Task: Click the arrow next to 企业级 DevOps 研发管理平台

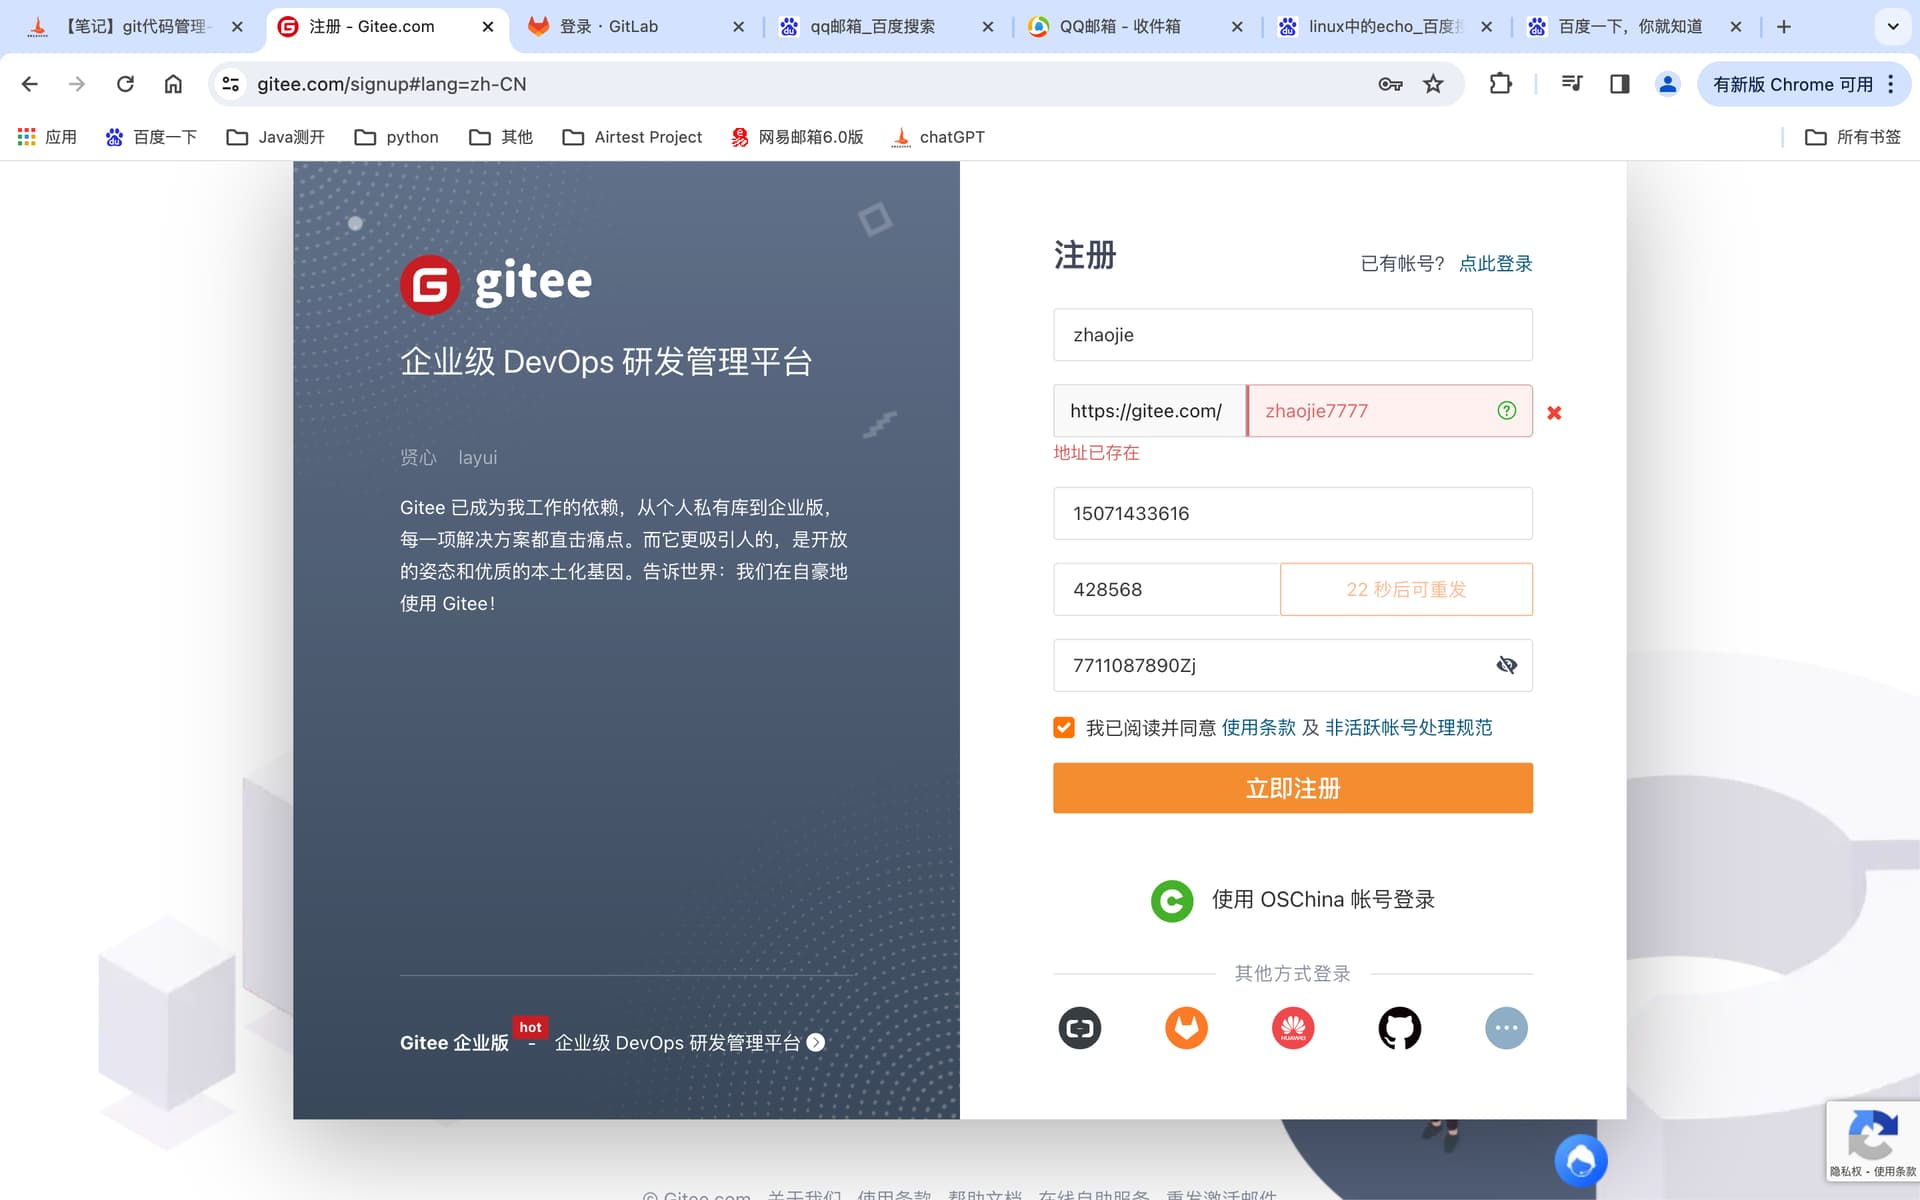Action: [816, 1042]
